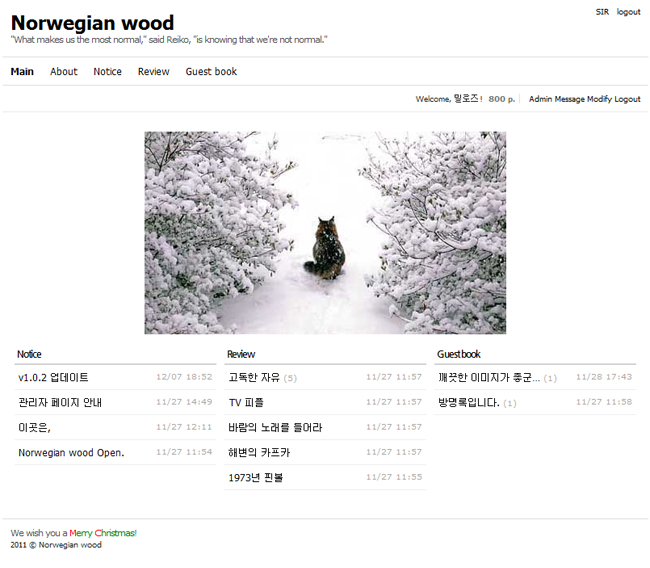Open the Guest book menu item
The height and width of the screenshot is (568, 650).
pos(211,72)
